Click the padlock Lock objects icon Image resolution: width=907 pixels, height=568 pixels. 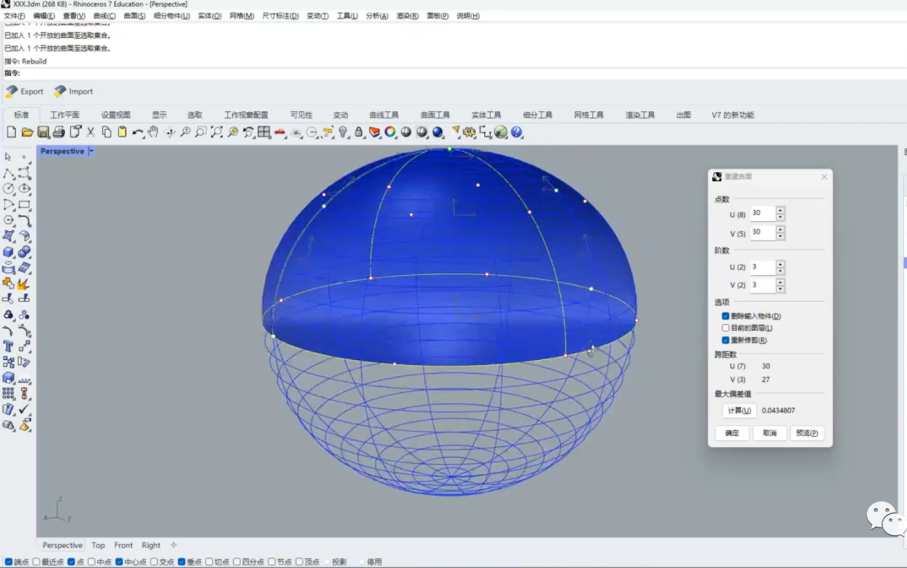359,132
